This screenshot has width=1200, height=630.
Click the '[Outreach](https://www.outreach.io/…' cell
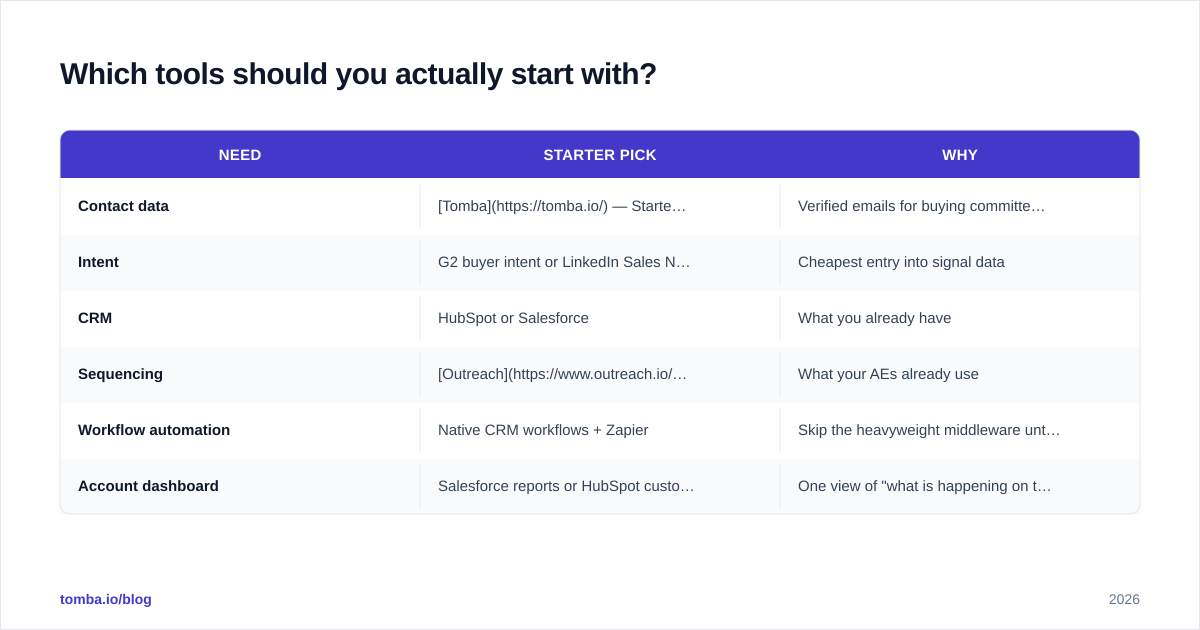(600, 374)
